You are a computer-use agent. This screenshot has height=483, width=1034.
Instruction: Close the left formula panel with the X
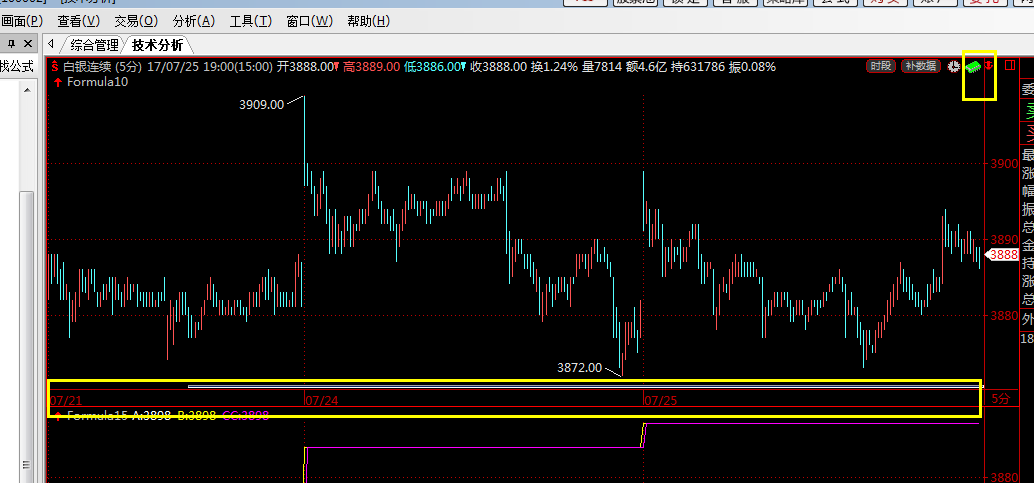[x=27, y=44]
